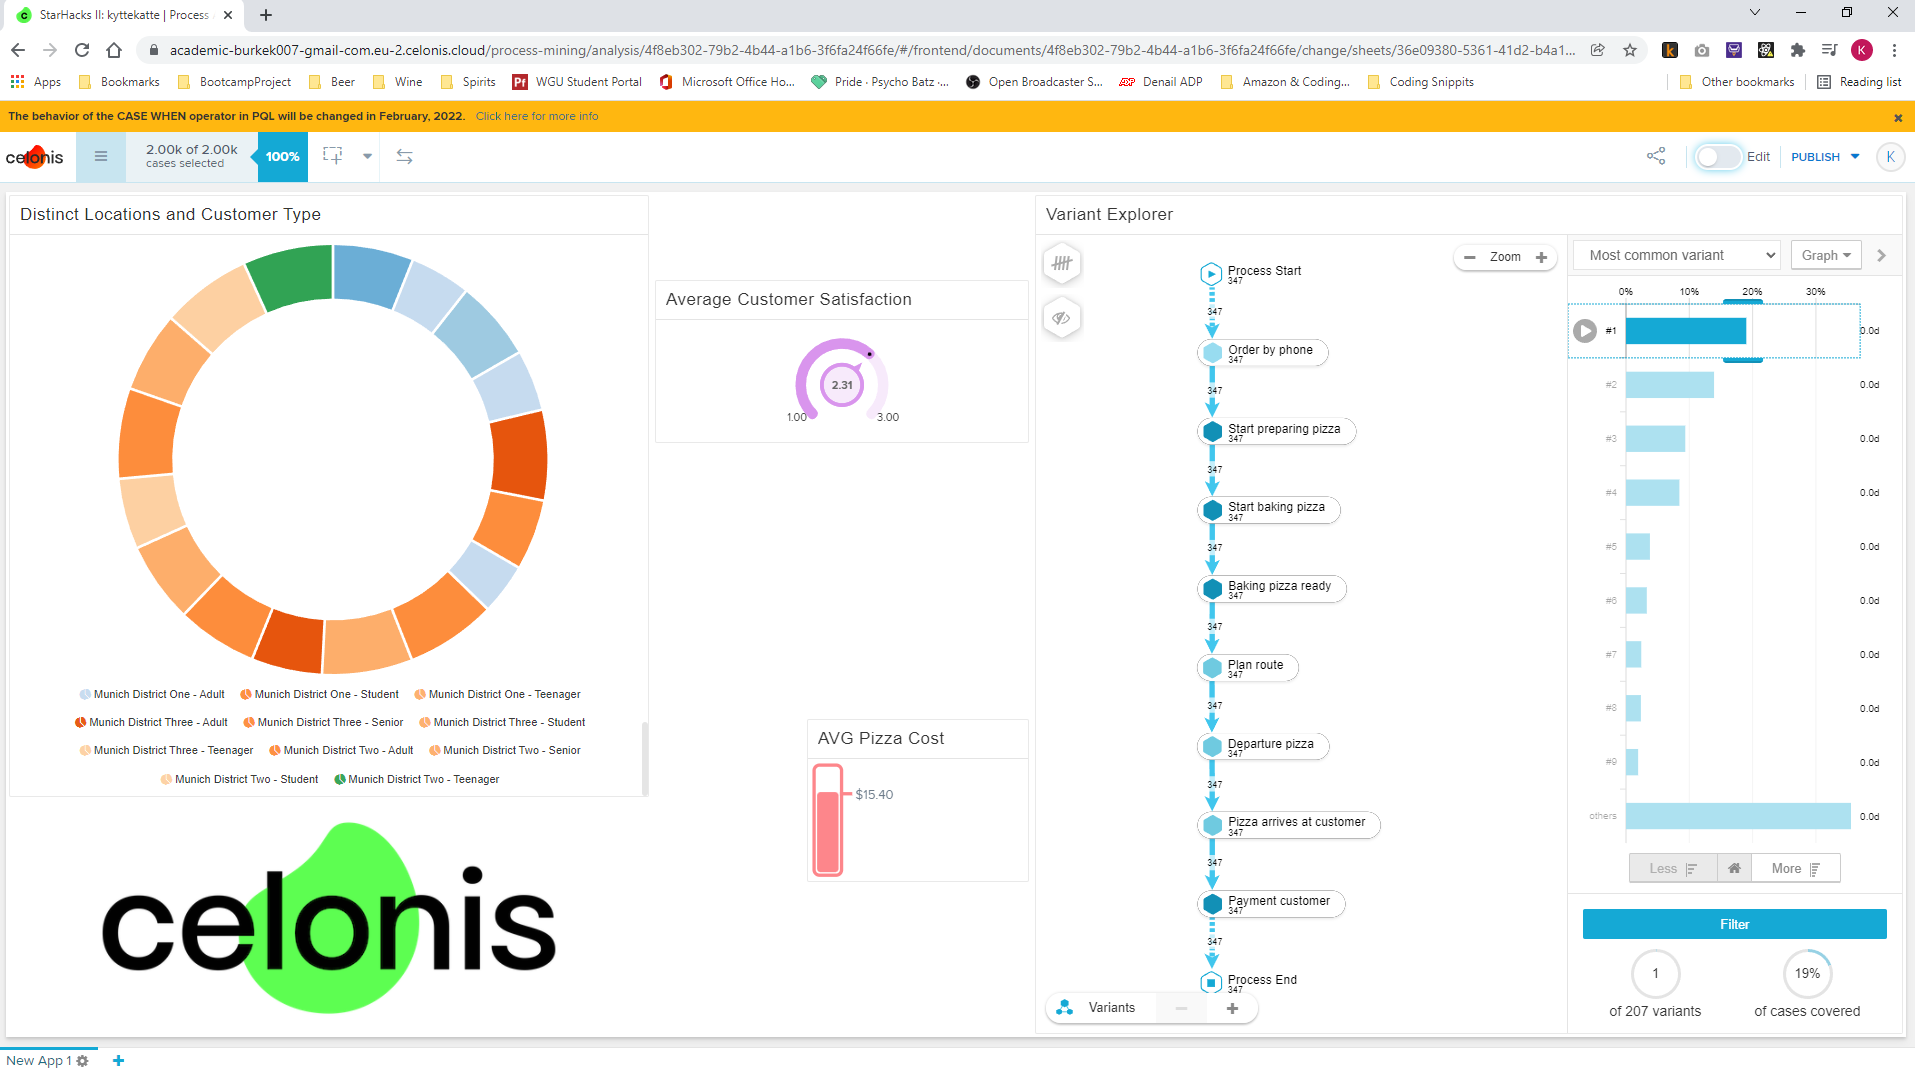
Task: Select the others variant bar
Action: coord(1738,816)
